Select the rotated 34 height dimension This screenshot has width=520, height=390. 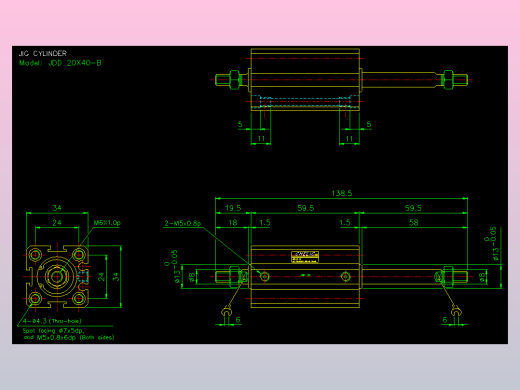coord(116,277)
